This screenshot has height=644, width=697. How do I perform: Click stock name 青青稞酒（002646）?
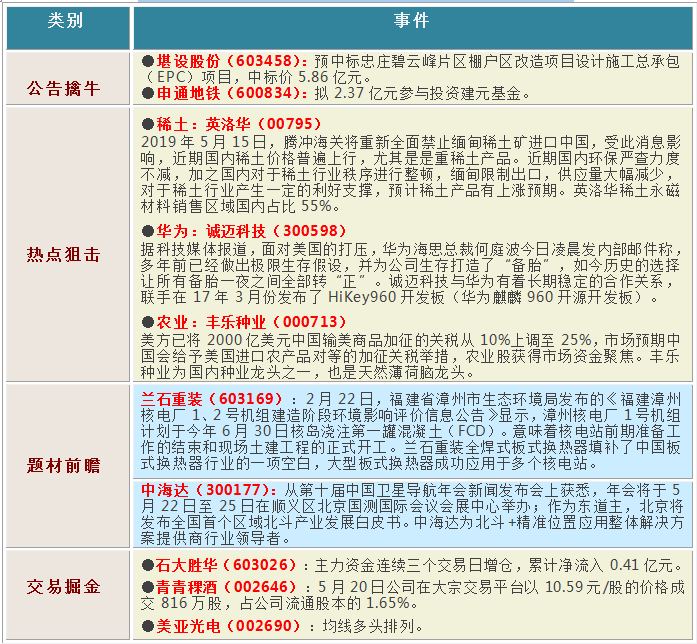pos(225,587)
